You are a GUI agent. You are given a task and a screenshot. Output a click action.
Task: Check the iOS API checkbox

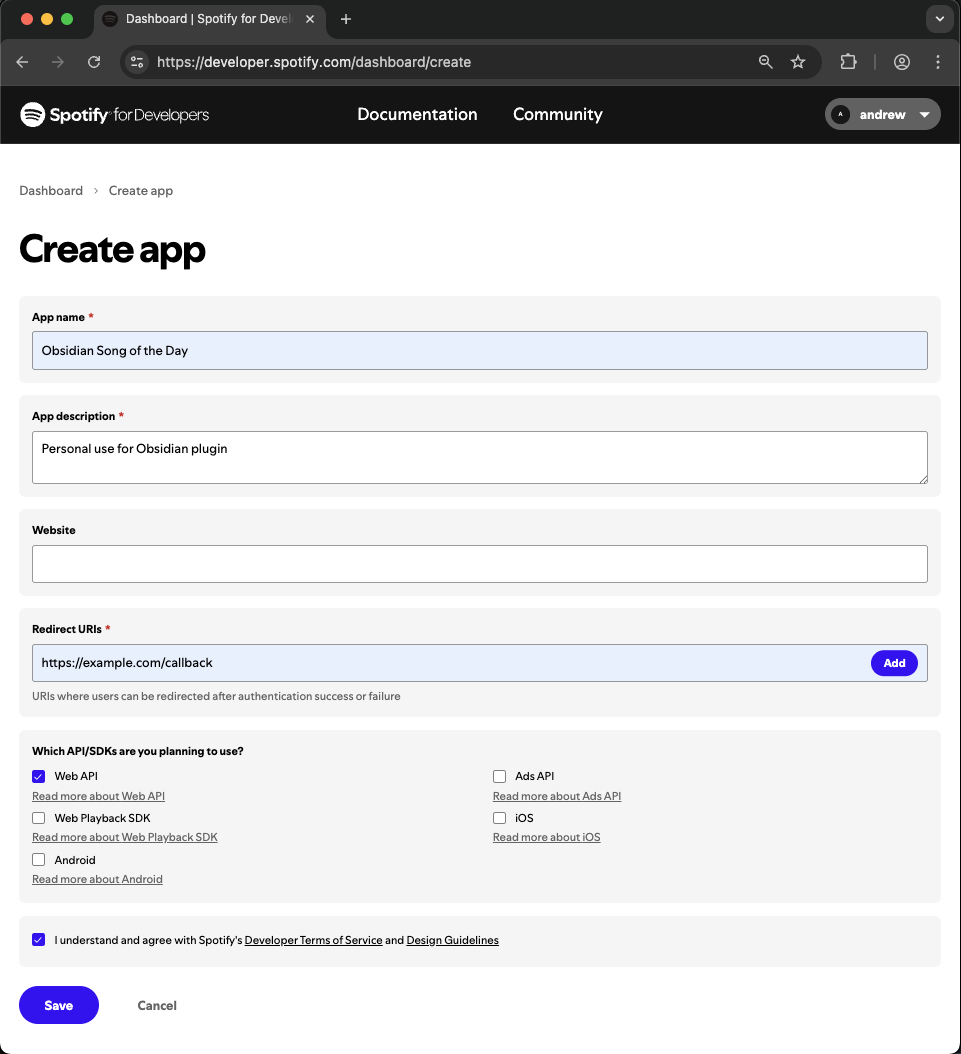click(499, 817)
